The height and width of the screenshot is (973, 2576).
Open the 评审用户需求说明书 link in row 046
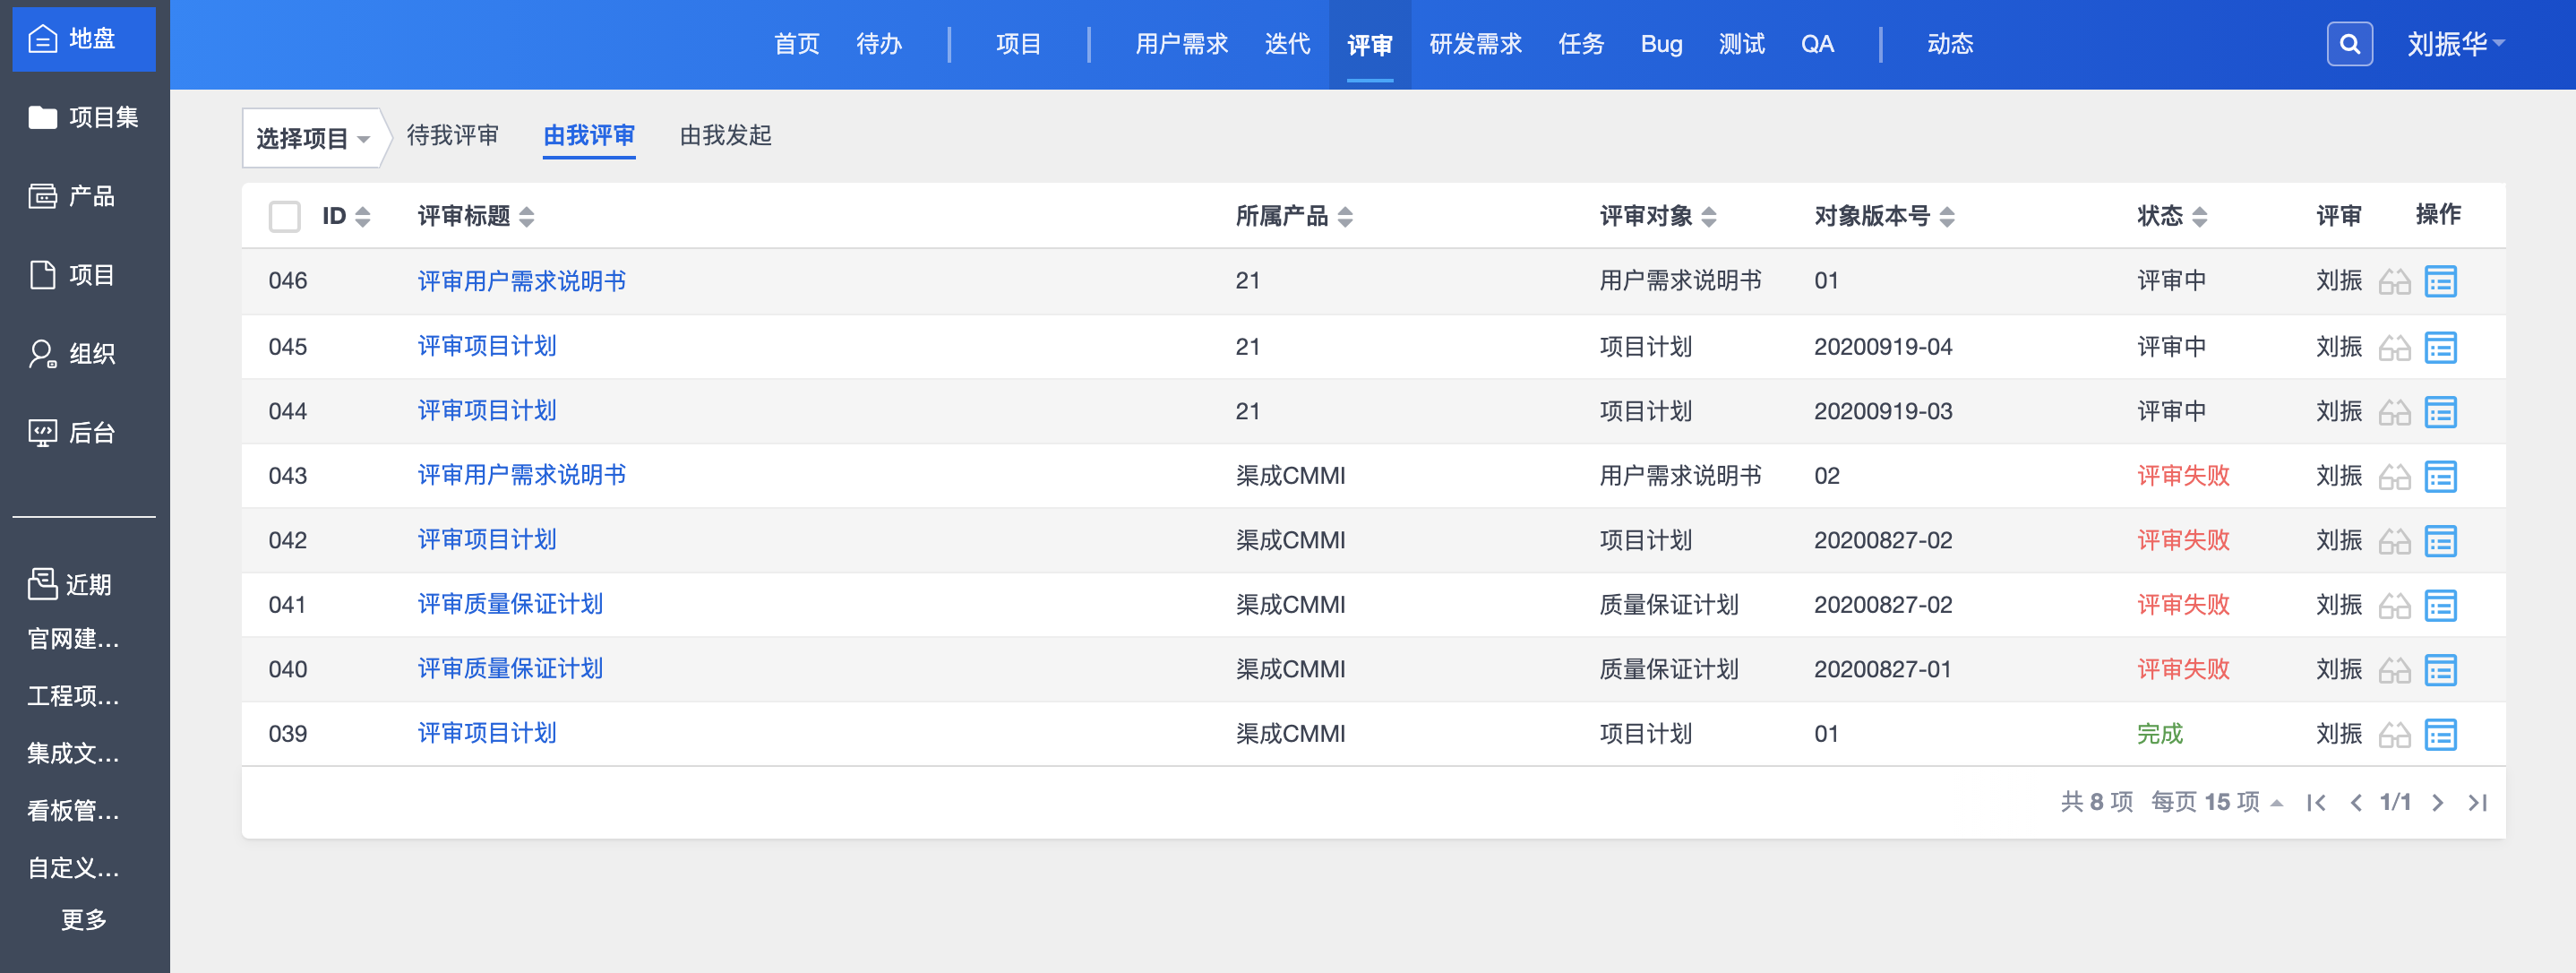tap(521, 281)
